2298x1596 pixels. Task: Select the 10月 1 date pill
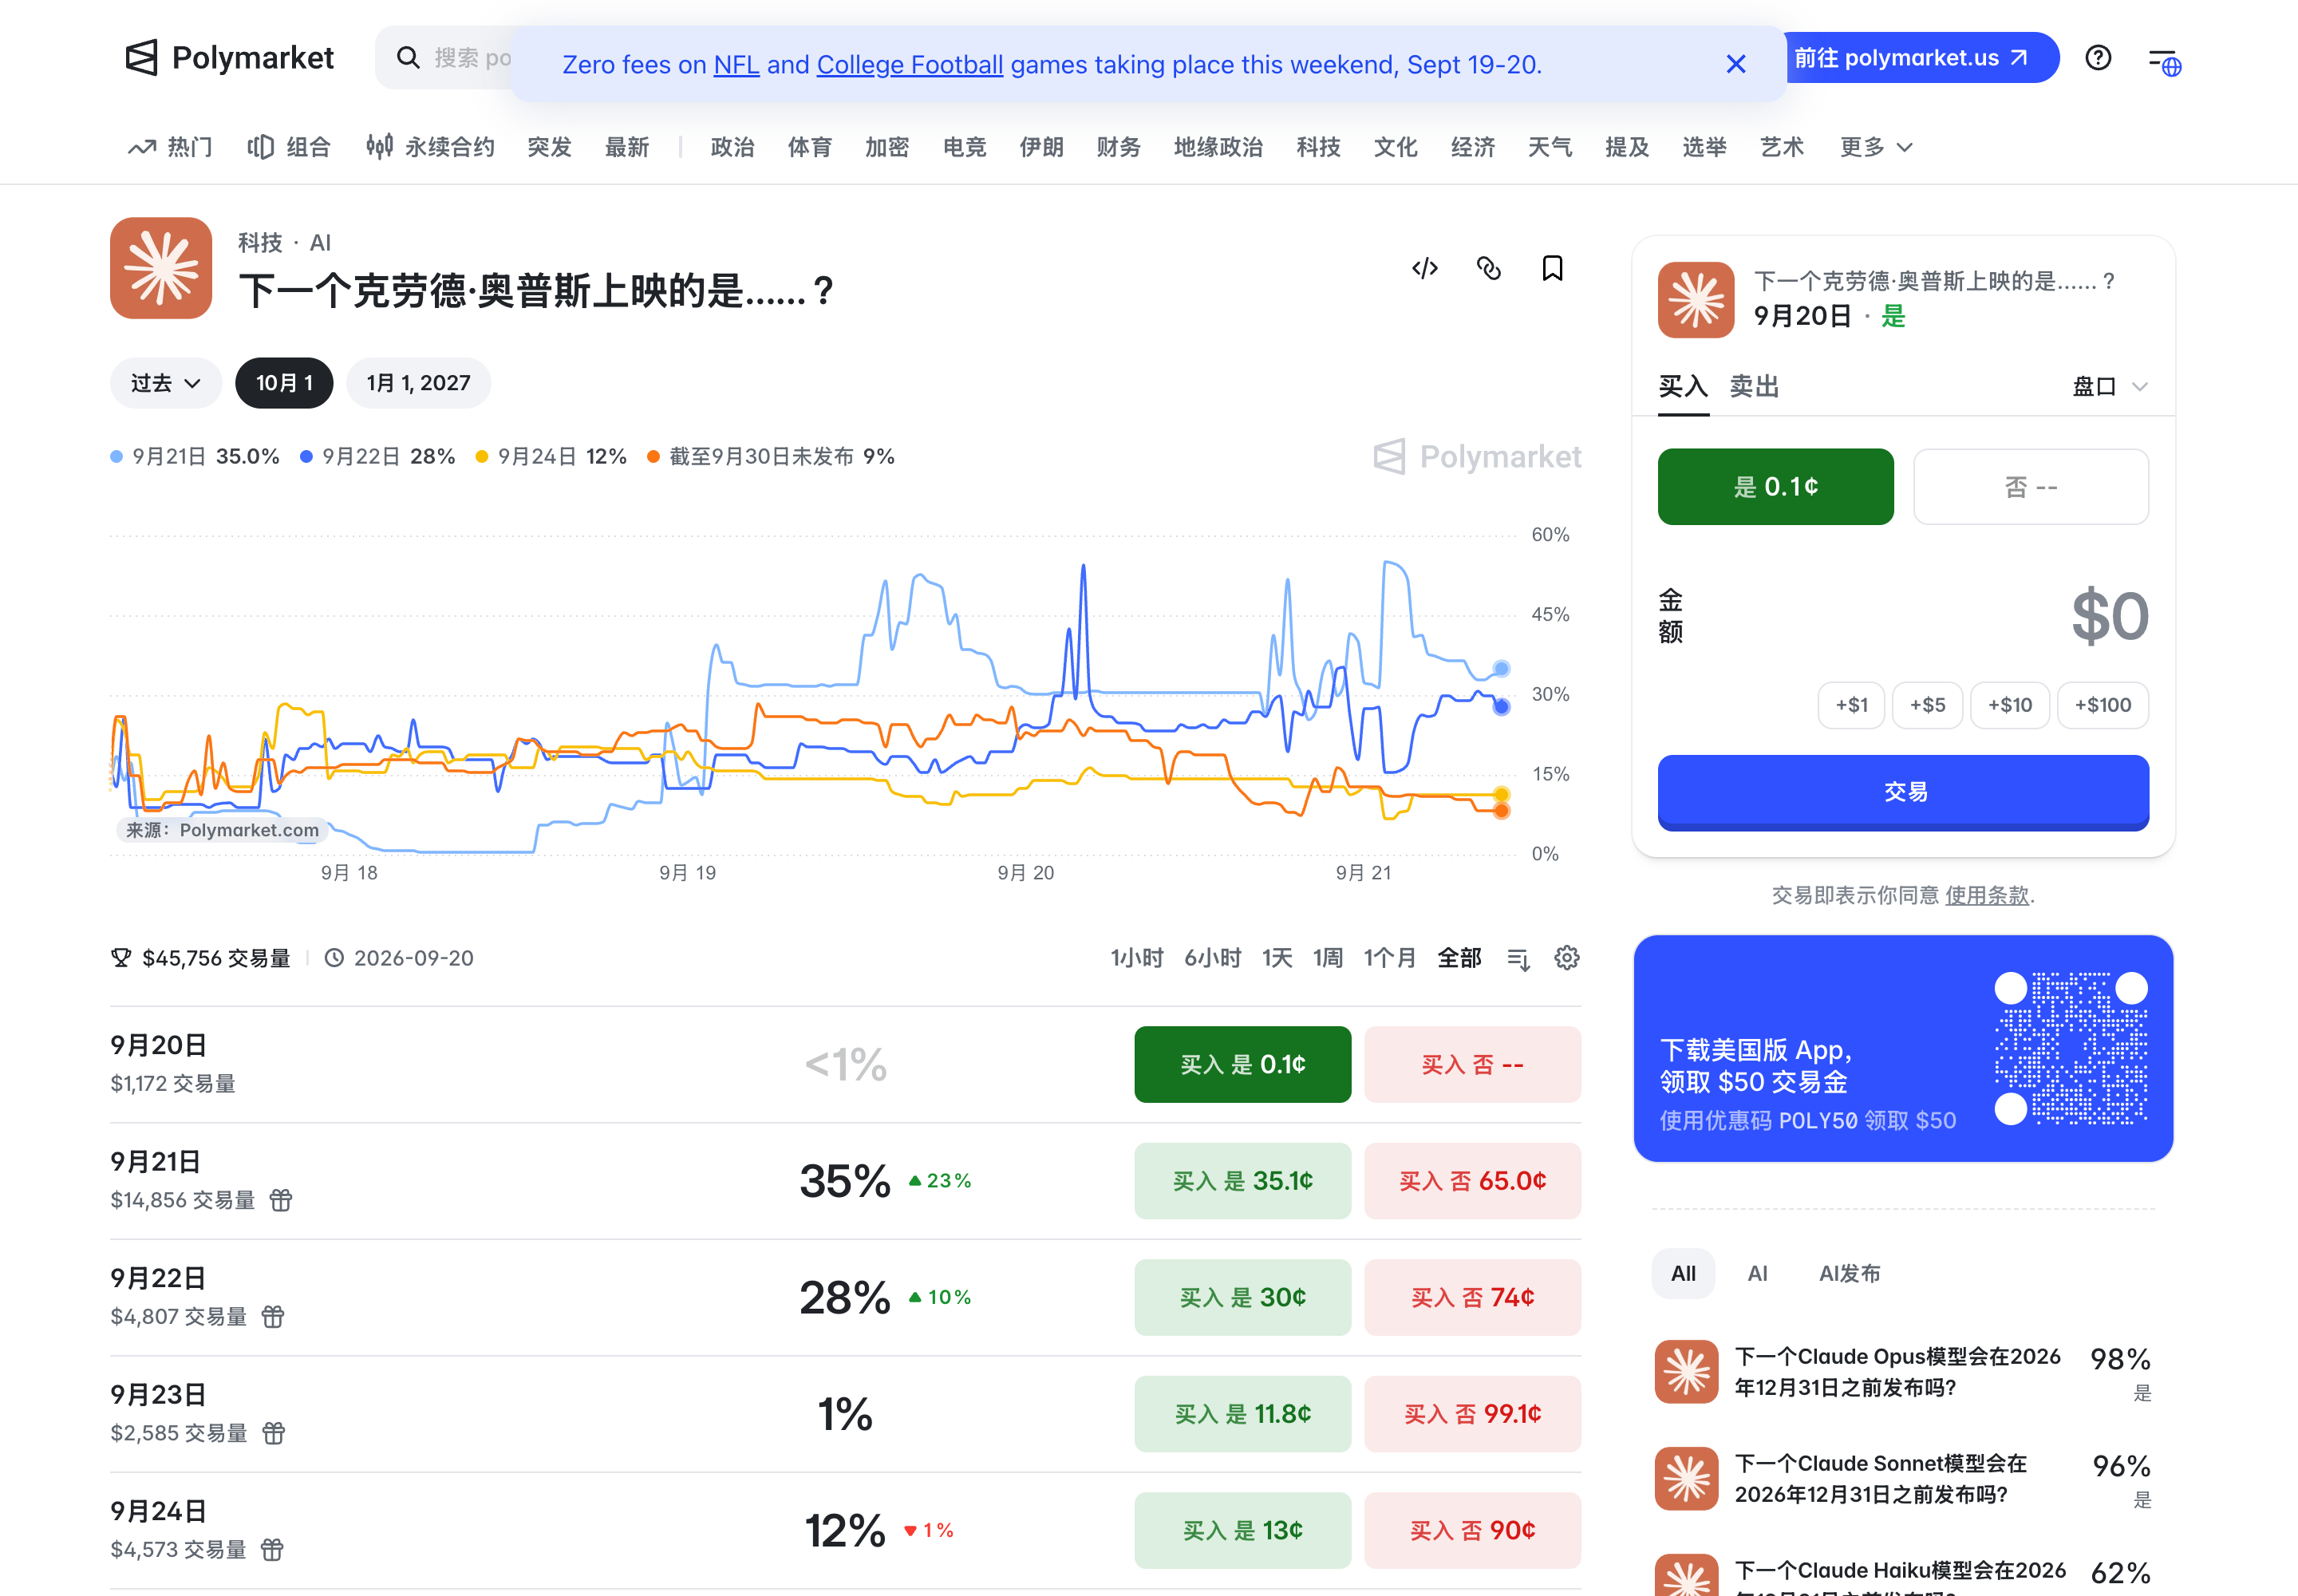click(284, 383)
